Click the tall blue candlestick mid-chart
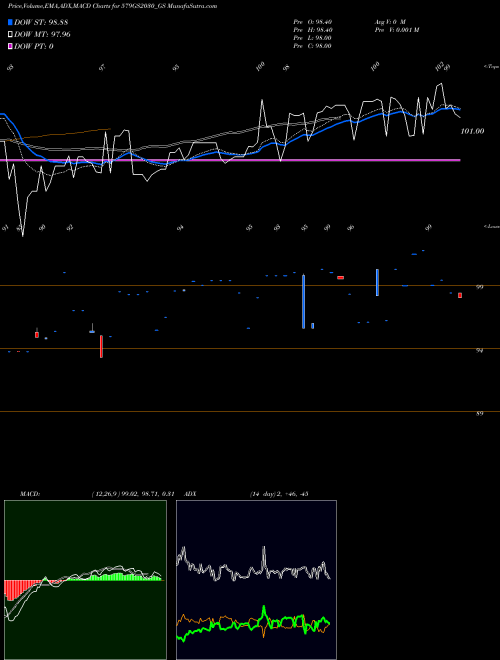500x660 pixels. click(303, 301)
